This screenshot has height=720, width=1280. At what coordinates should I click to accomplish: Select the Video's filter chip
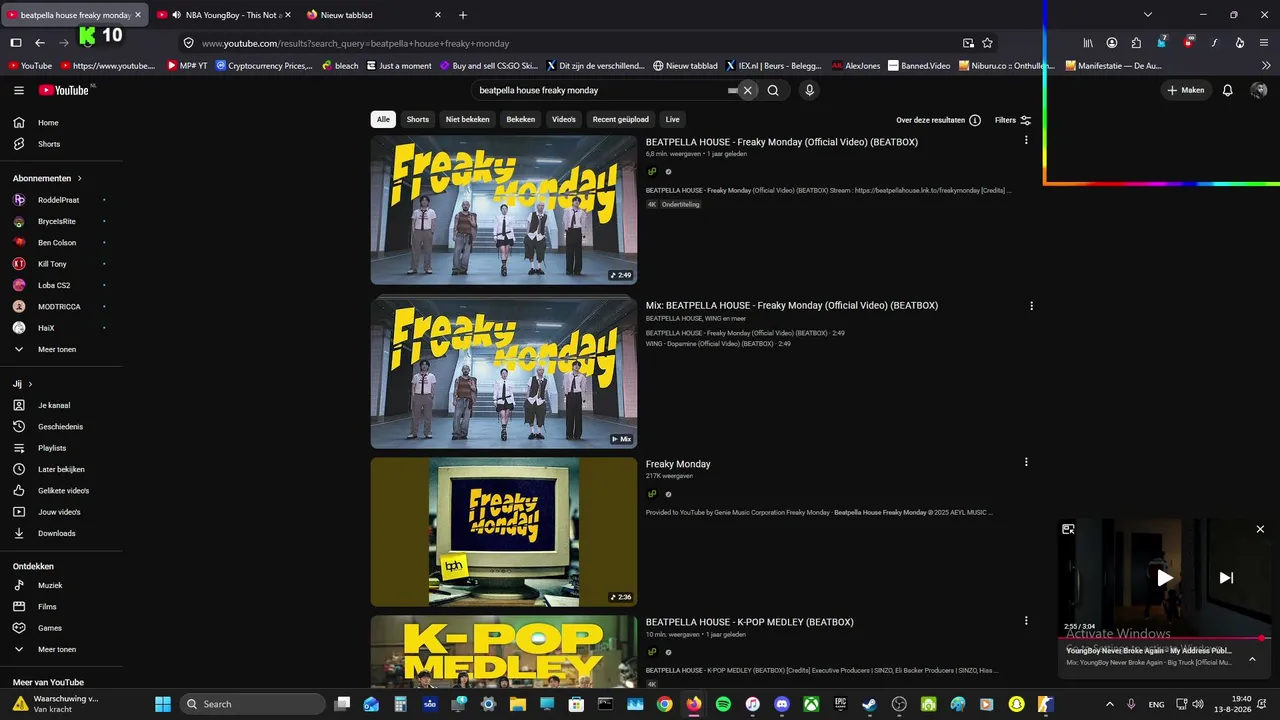[564, 119]
